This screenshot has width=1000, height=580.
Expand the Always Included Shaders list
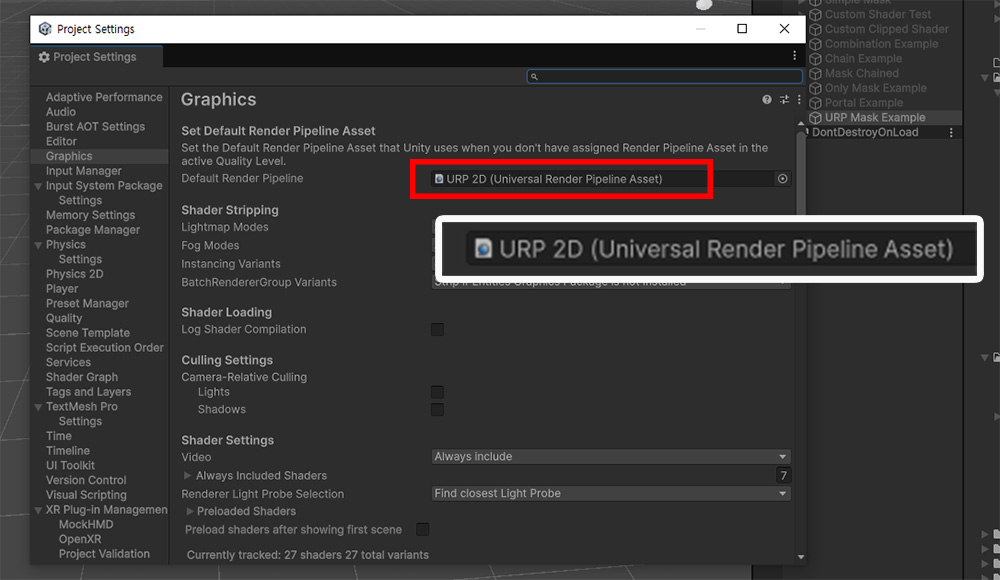tap(188, 475)
